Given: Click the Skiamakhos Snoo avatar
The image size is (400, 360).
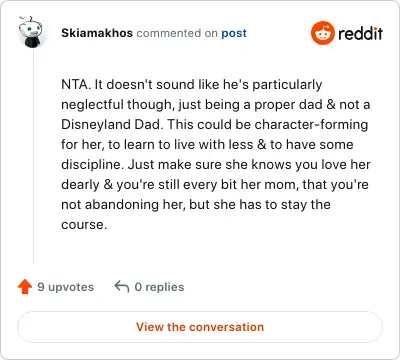Looking at the screenshot, I should 30,32.
